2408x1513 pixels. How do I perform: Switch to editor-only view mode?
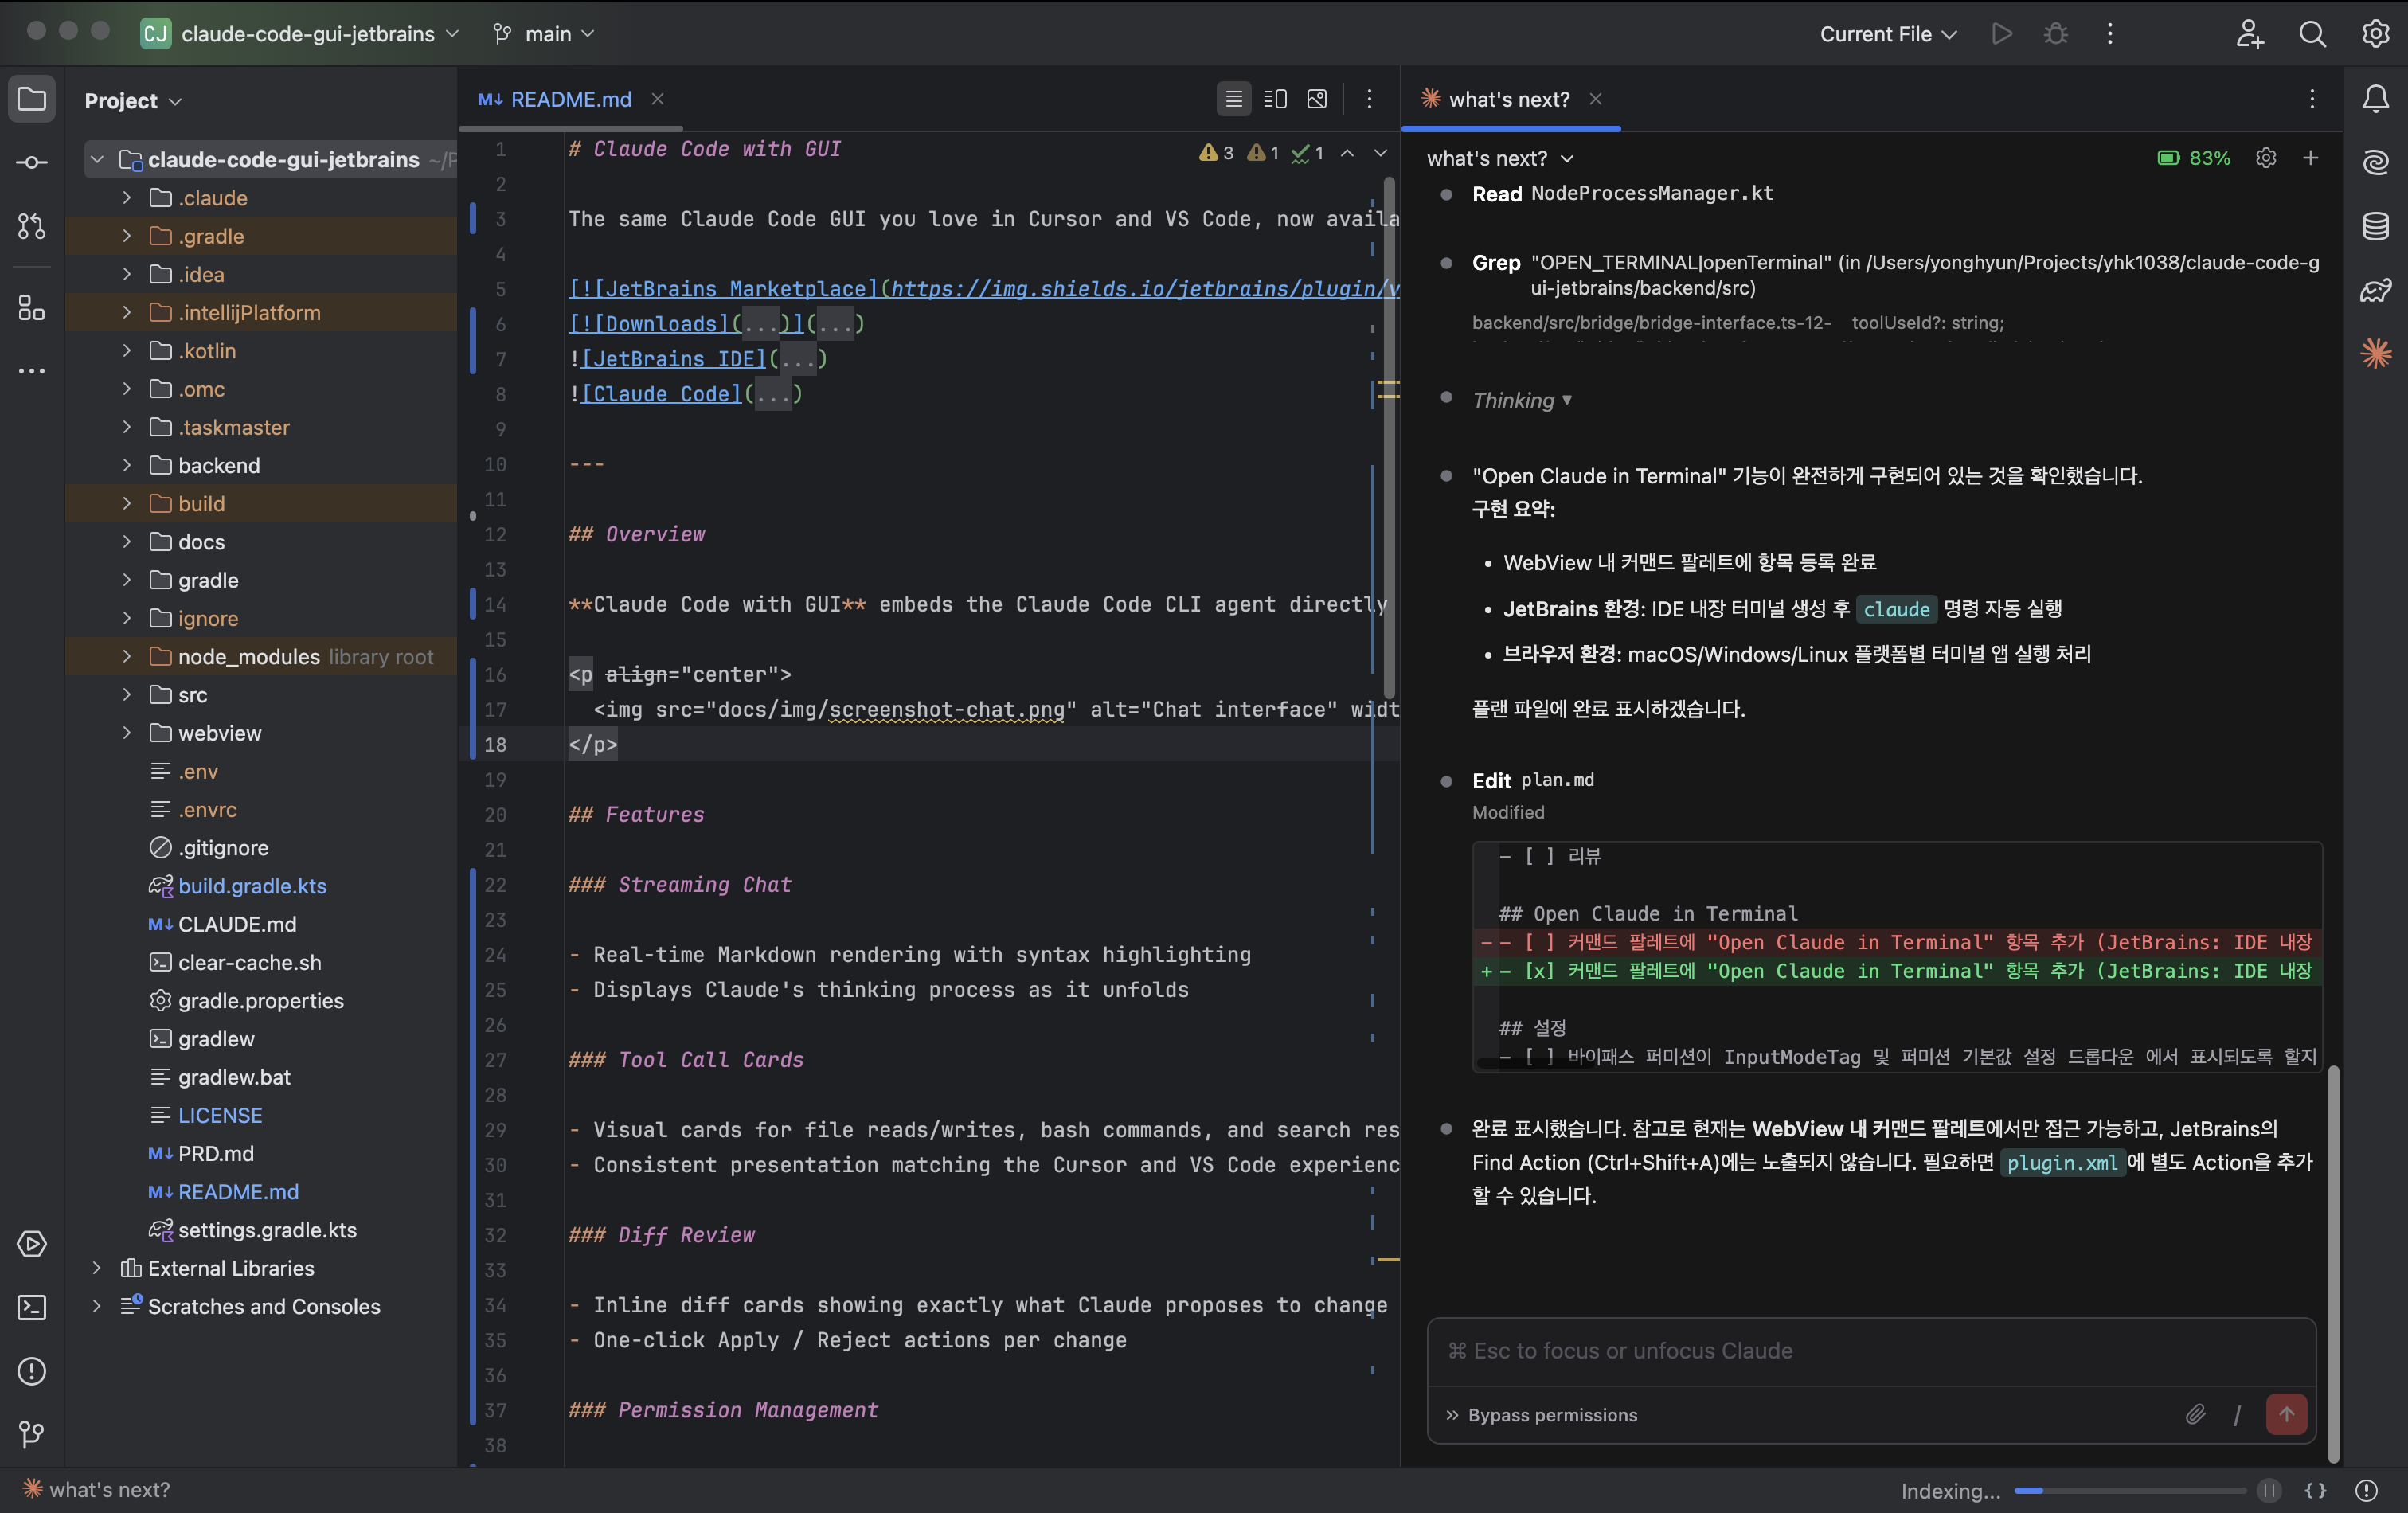(1234, 99)
